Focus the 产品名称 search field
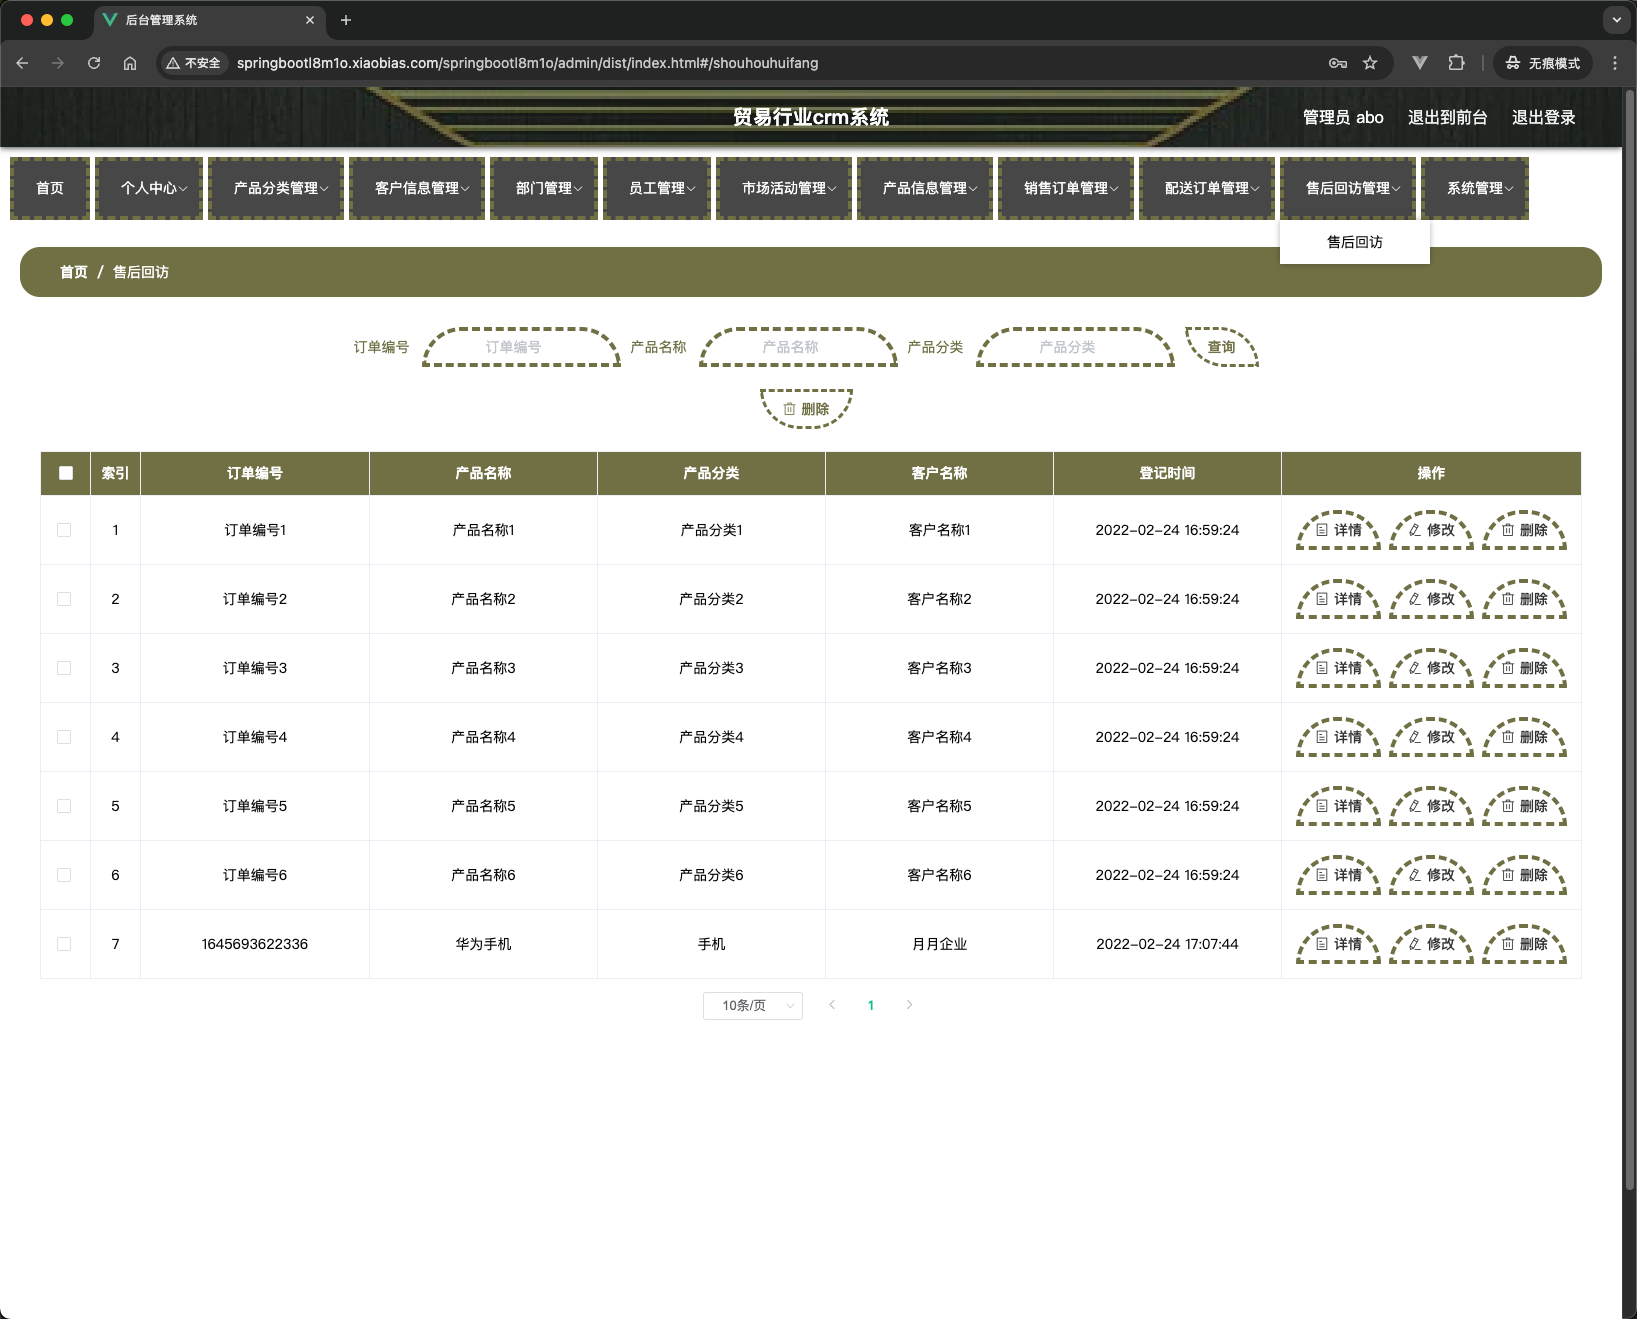This screenshot has height=1319, width=1637. [x=798, y=347]
